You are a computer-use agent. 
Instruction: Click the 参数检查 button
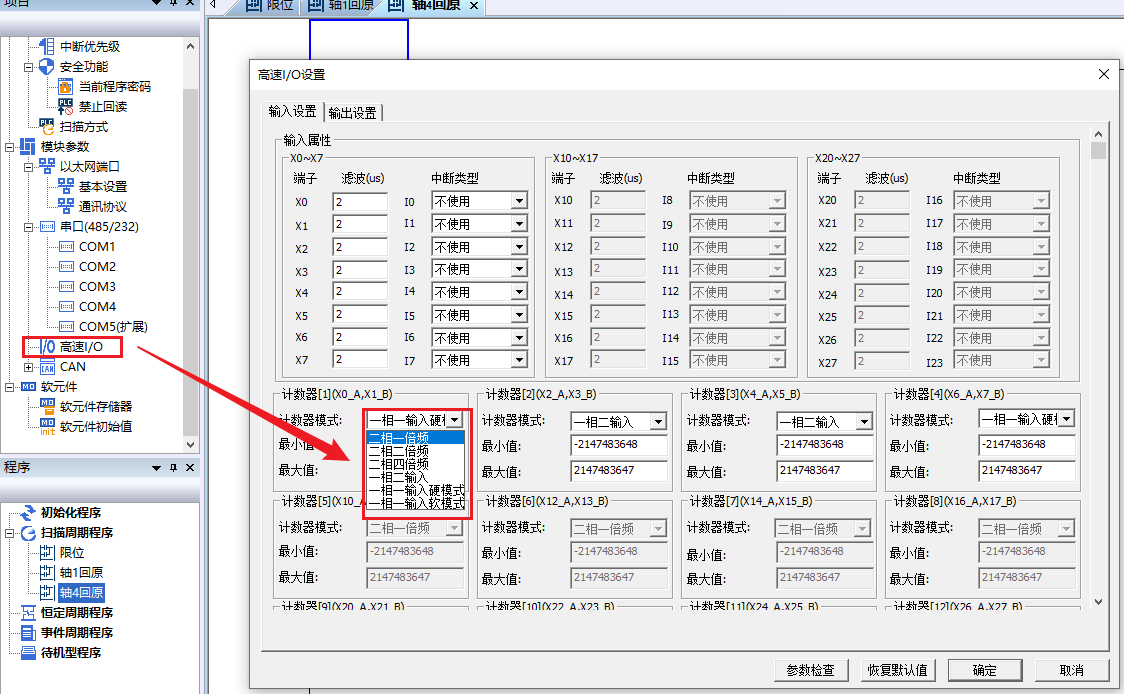pos(811,670)
